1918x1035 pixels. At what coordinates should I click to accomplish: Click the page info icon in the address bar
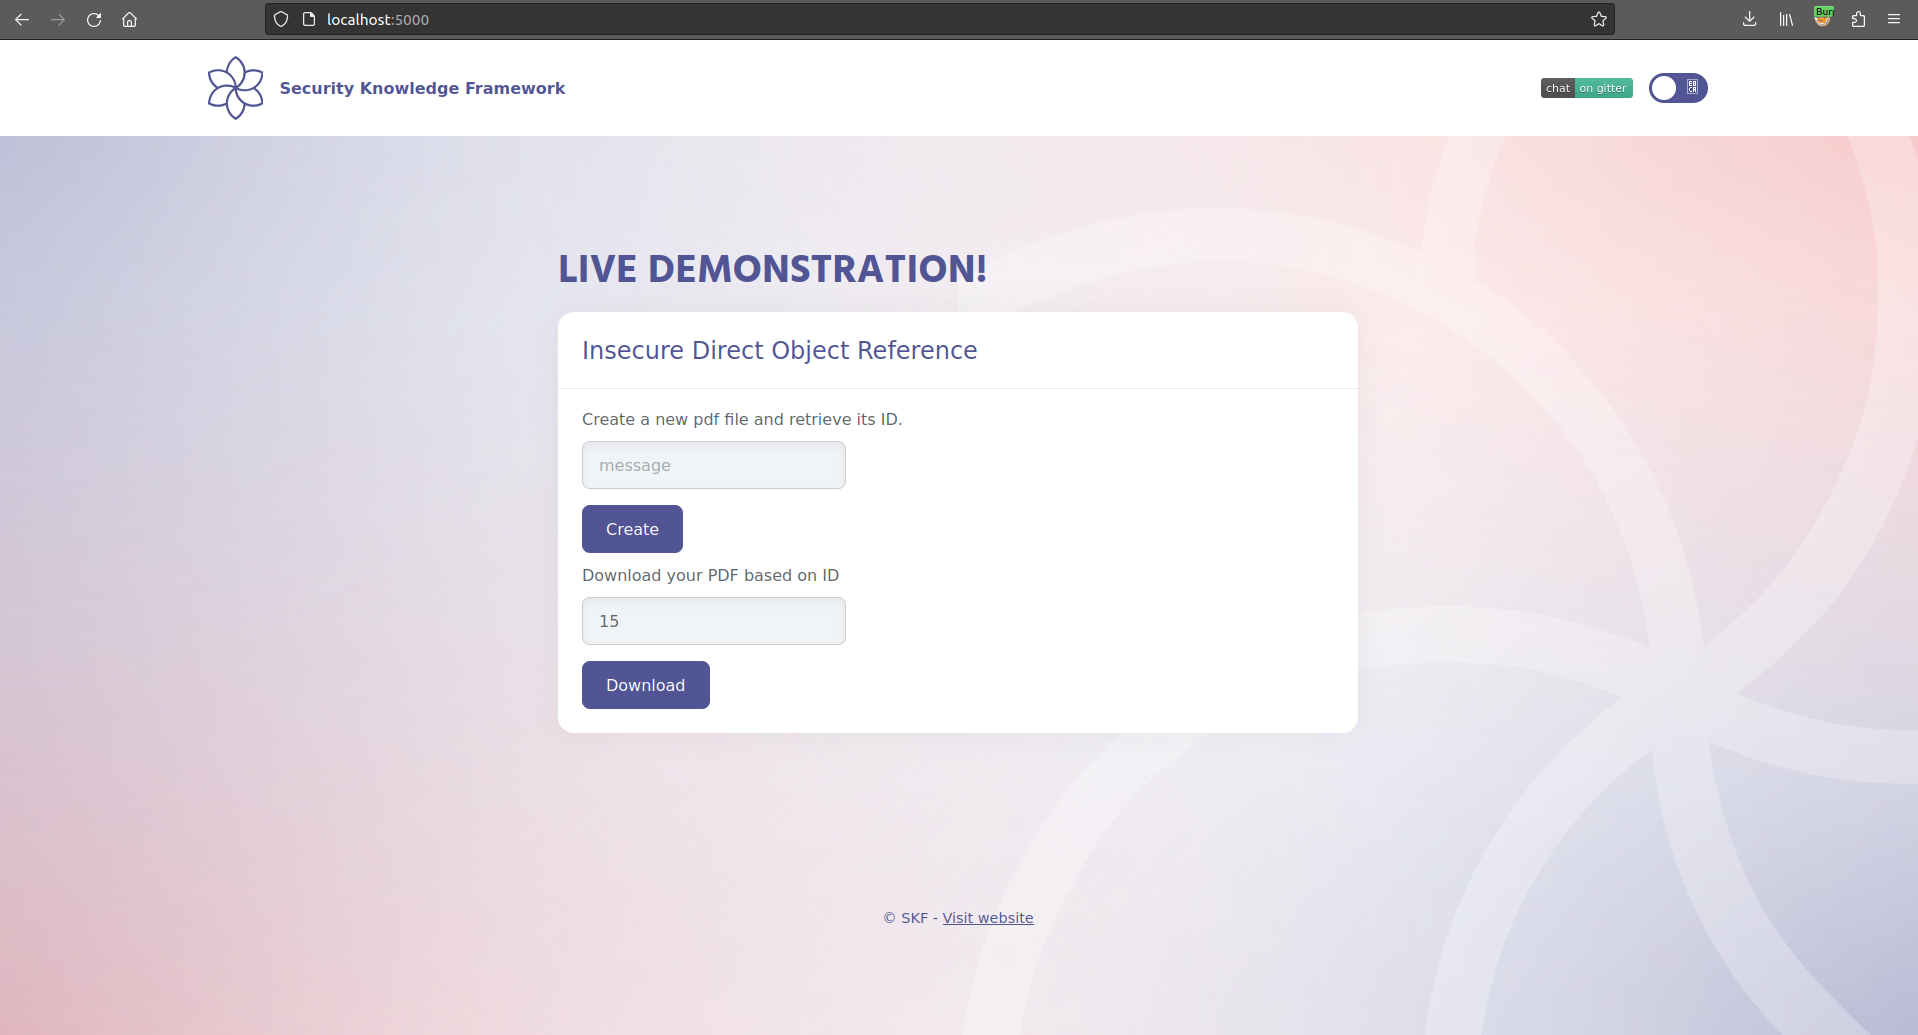pos(309,19)
